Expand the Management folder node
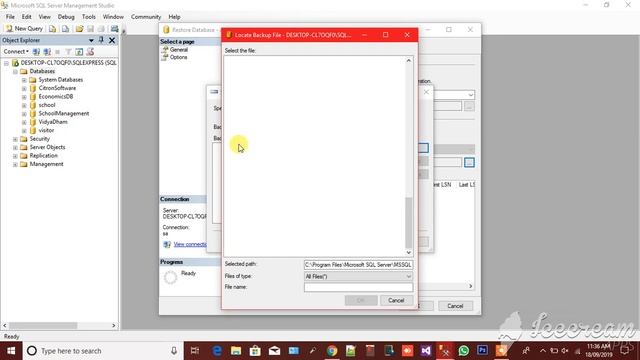 click(15, 164)
